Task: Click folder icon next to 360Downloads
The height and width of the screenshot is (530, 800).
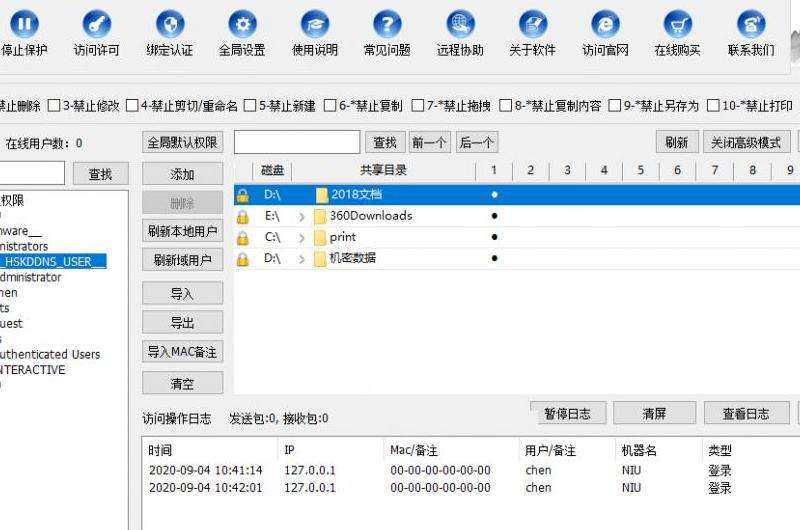Action: [320, 217]
